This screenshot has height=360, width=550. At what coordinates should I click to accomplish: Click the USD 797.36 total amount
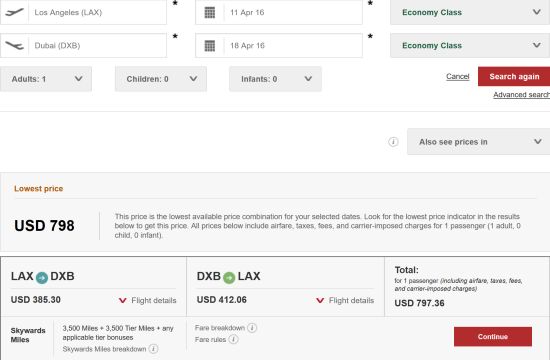(420, 303)
